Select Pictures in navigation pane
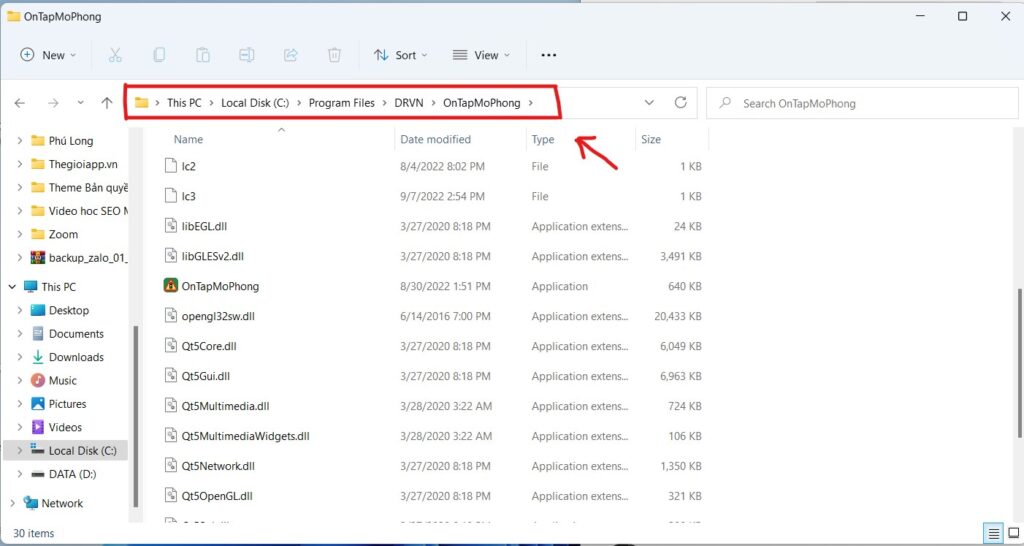 (x=67, y=404)
